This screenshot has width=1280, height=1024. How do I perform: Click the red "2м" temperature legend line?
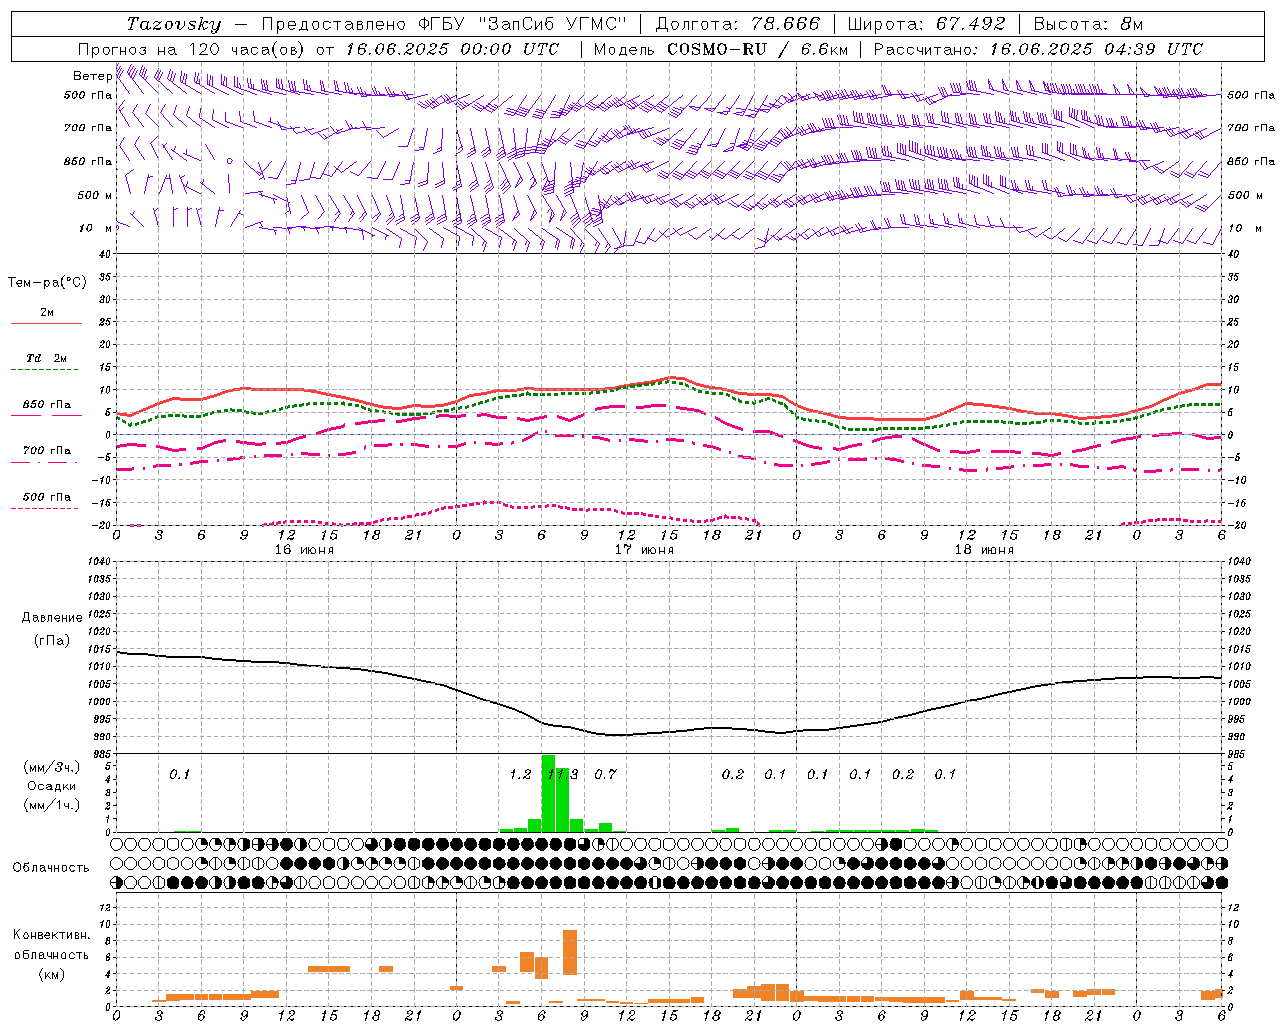click(46, 323)
